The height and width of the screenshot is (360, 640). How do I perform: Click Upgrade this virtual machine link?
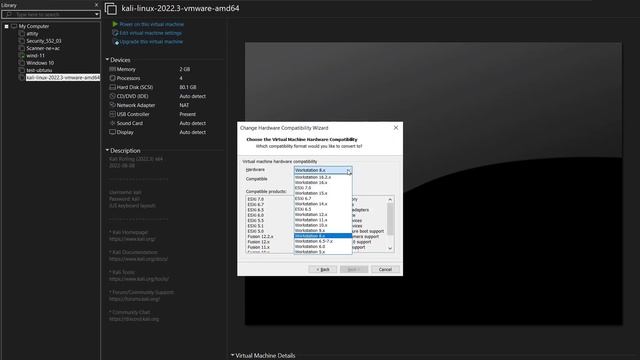pos(151,42)
